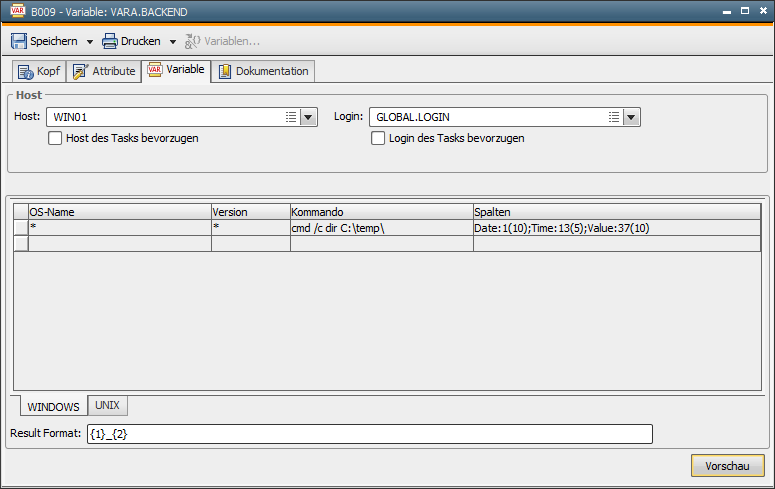The image size is (775, 489).
Task: Switch to the UNIX tab
Action: [108, 406]
